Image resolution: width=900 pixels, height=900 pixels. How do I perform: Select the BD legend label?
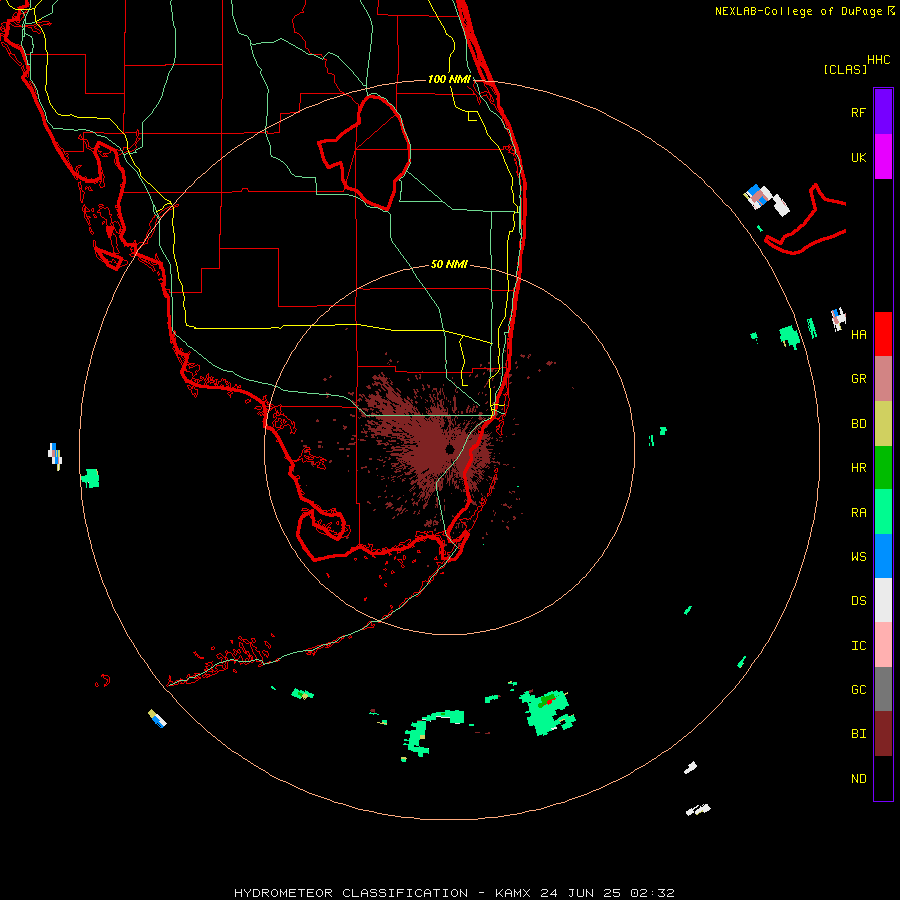pyautogui.click(x=858, y=424)
